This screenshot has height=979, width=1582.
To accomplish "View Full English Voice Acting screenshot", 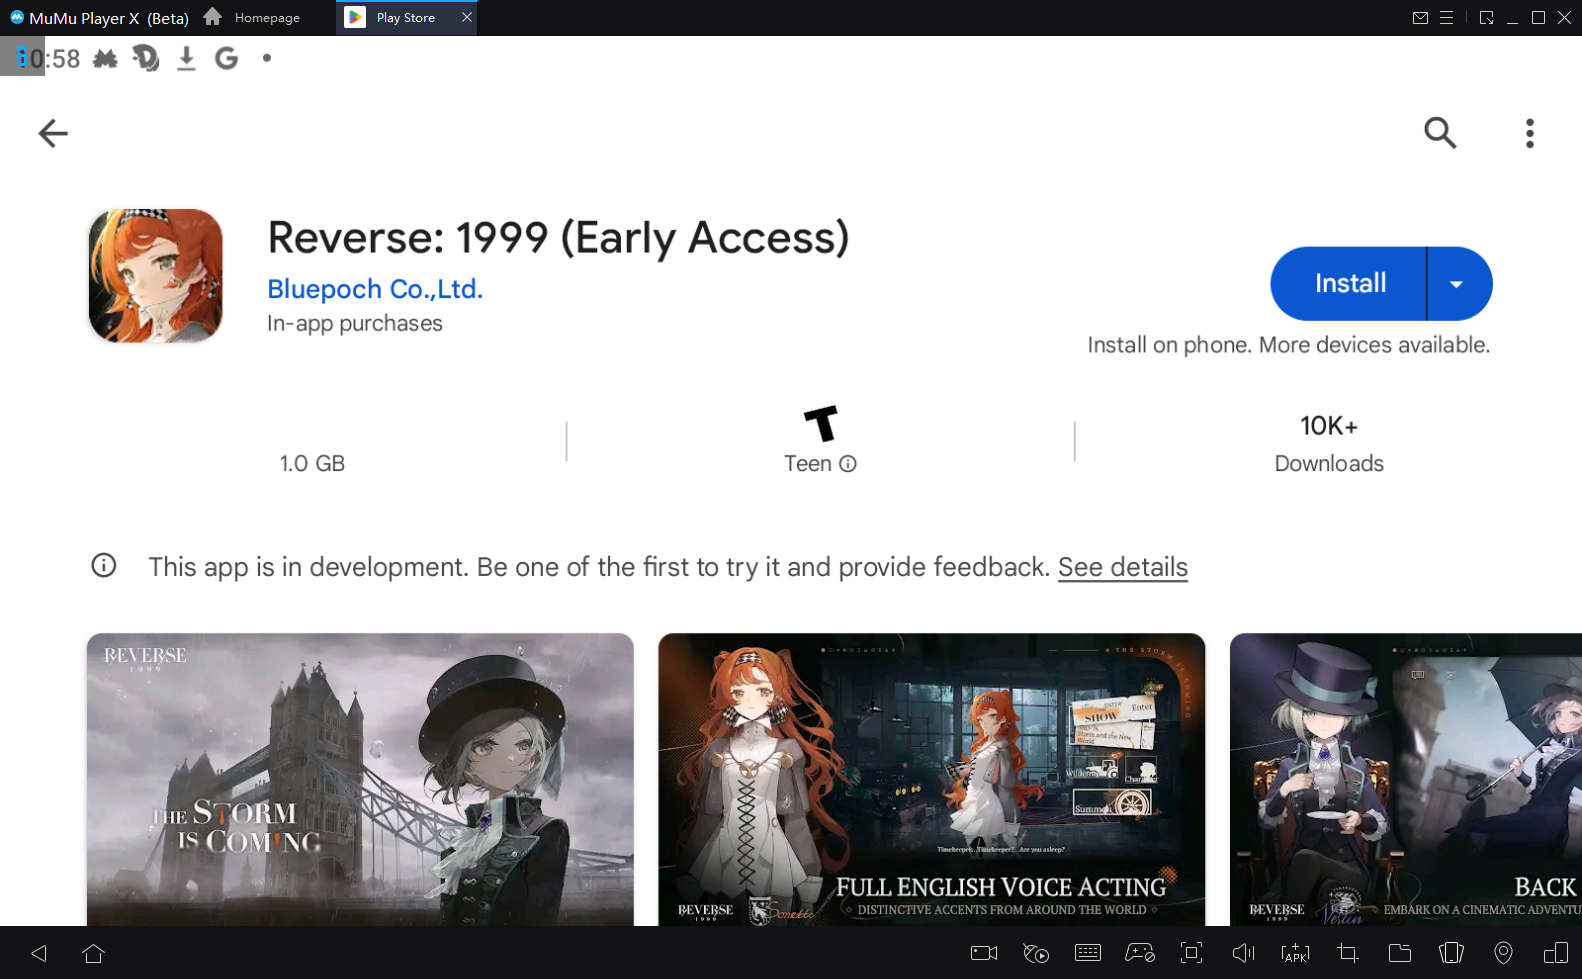I will [x=931, y=778].
